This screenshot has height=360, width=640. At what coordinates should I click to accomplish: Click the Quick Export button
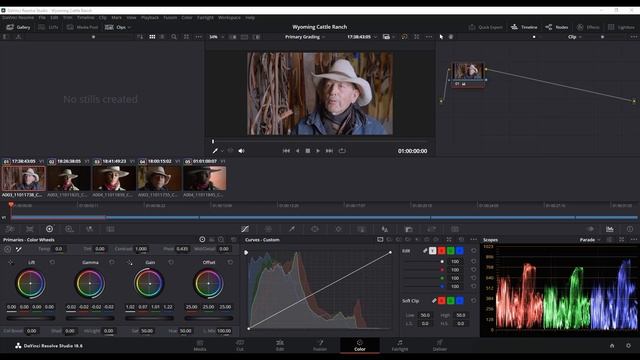tap(486, 27)
